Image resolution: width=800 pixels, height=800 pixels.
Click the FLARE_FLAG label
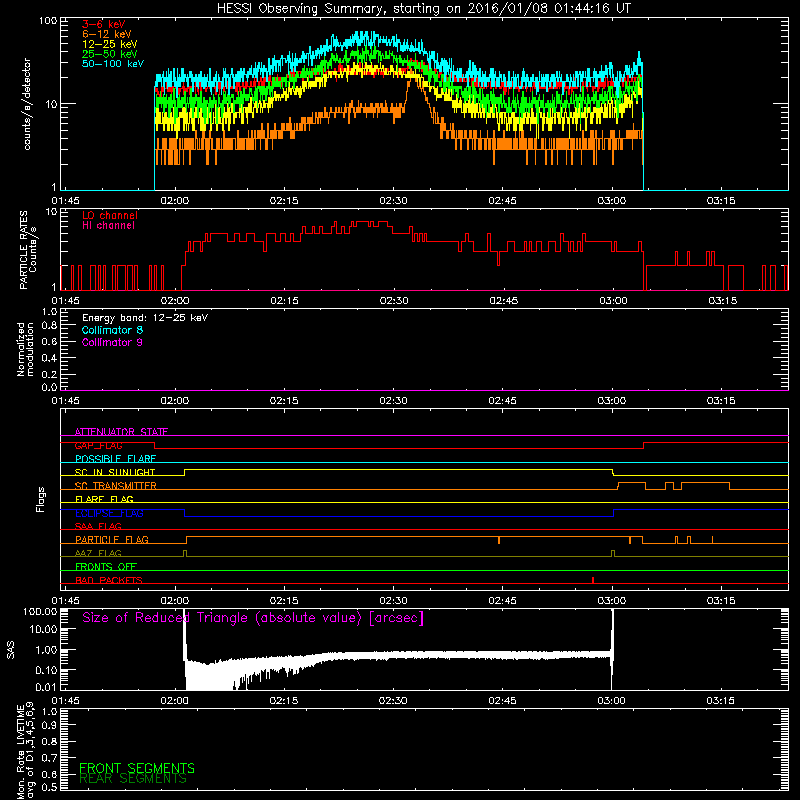click(104, 499)
